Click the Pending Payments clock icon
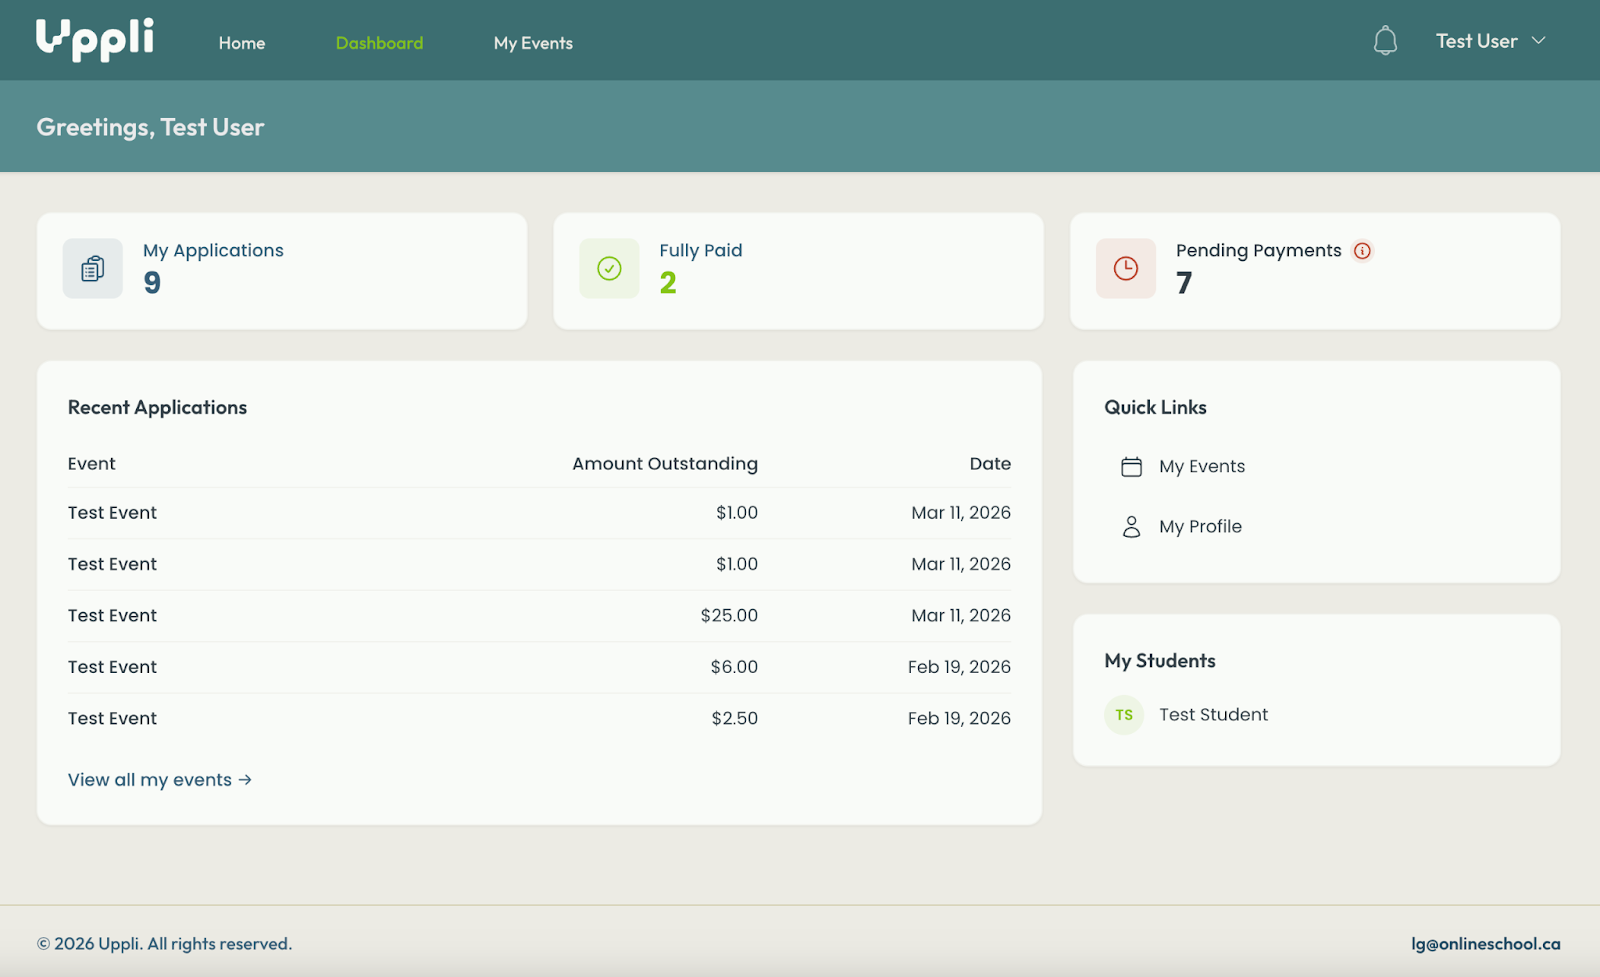1600x977 pixels. [1126, 268]
